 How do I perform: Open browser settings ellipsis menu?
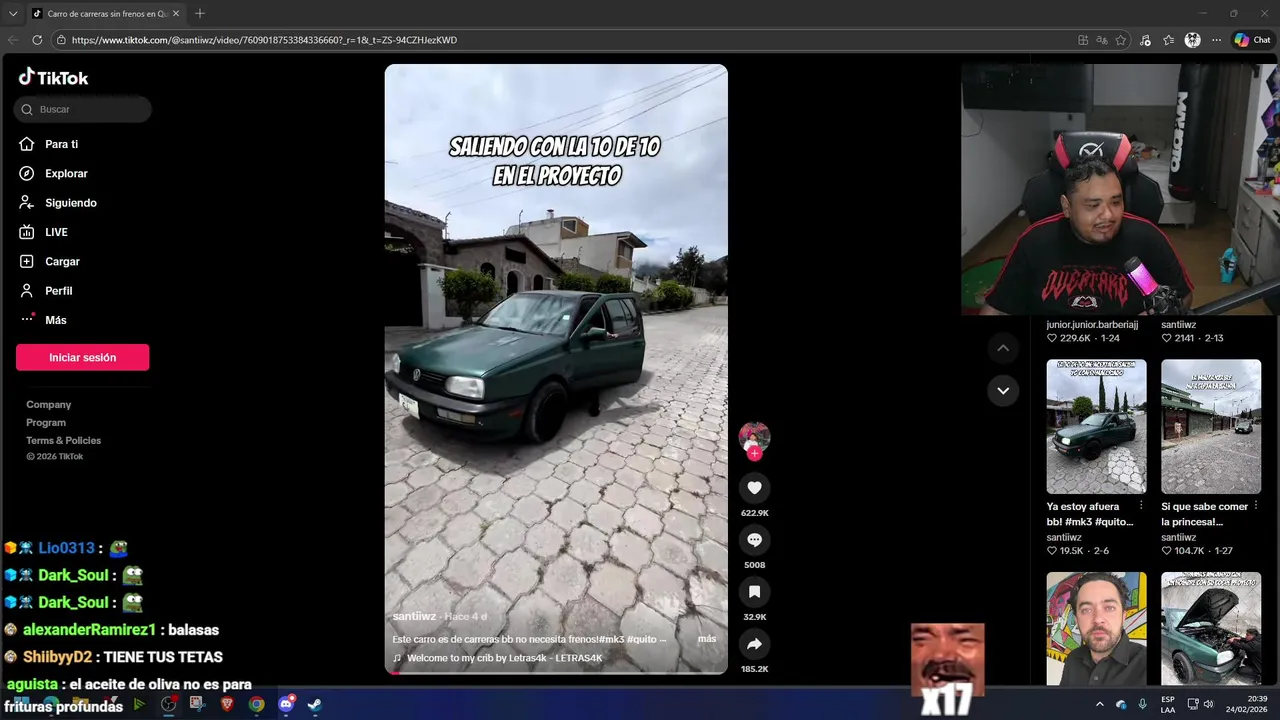pyautogui.click(x=1216, y=40)
